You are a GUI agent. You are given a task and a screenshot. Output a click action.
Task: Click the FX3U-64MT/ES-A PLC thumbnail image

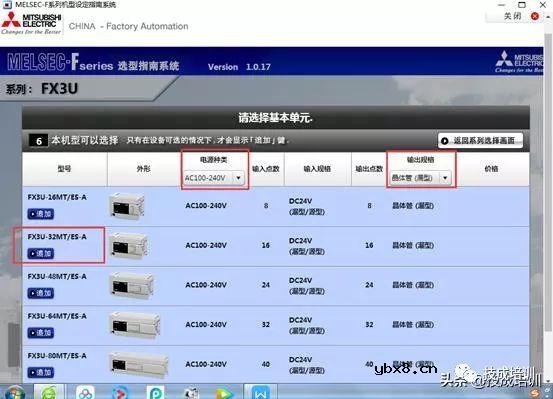(x=135, y=325)
